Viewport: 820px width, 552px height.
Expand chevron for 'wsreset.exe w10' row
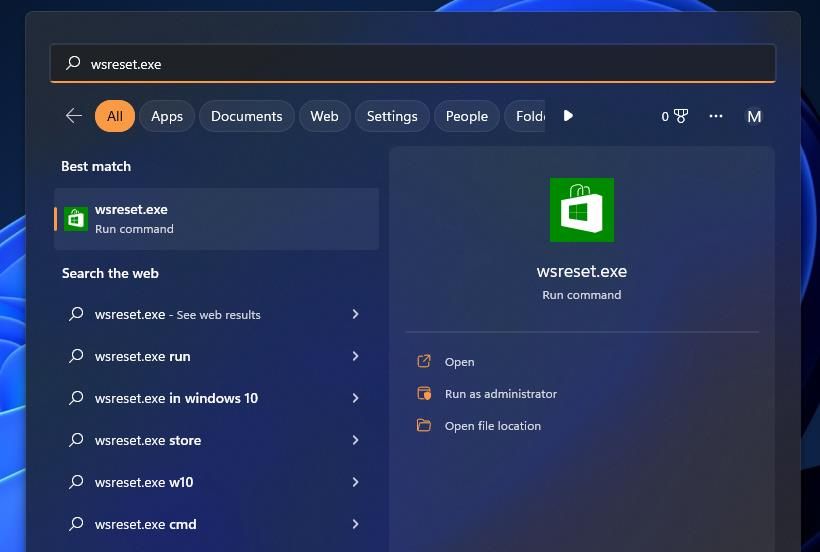click(356, 482)
